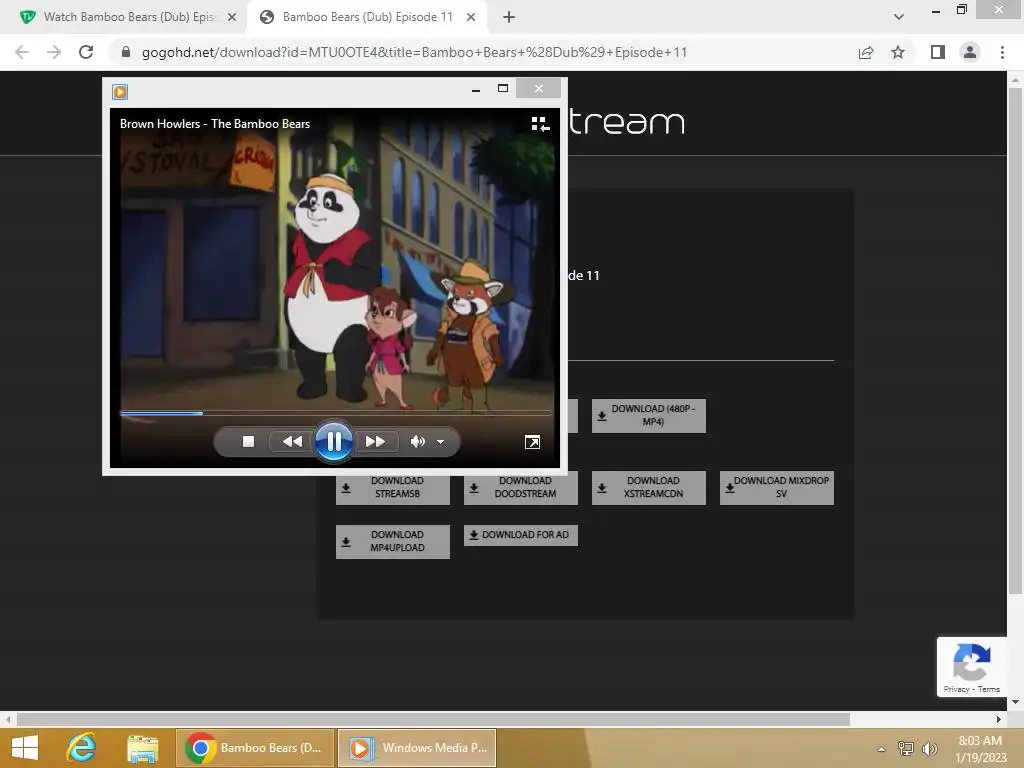Screen dimensions: 1024x768
Task: Stop playback in Windows Media Player
Action: pos(248,442)
